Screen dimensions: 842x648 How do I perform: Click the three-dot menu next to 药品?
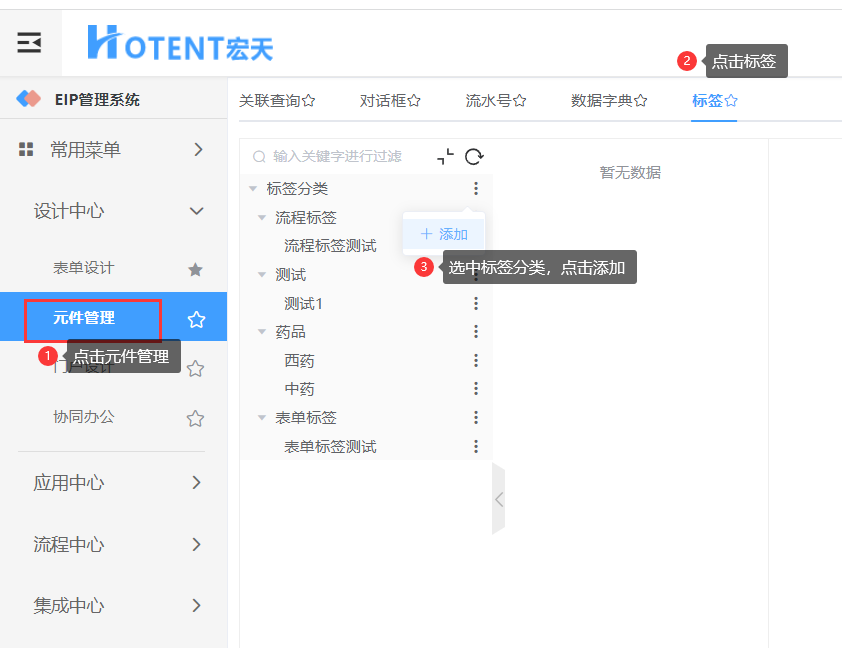[476, 332]
